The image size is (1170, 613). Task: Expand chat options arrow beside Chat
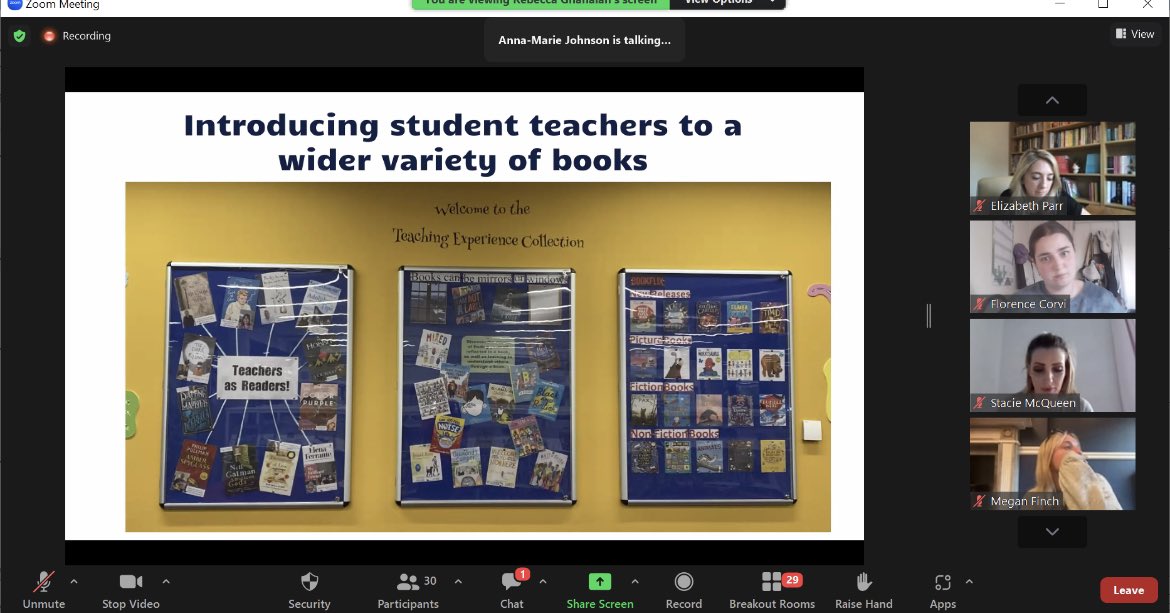542,581
